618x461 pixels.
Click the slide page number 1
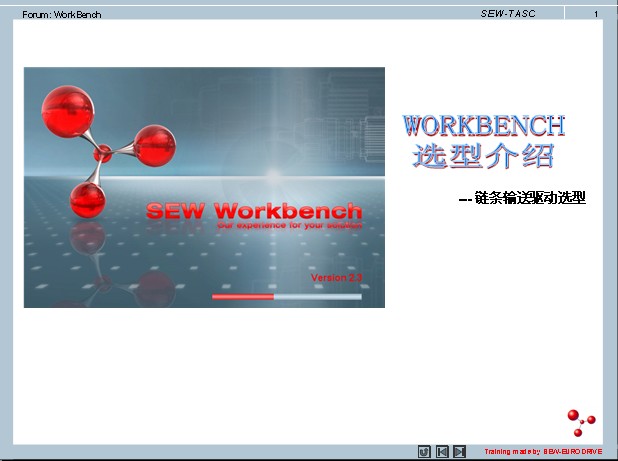[x=596, y=14]
